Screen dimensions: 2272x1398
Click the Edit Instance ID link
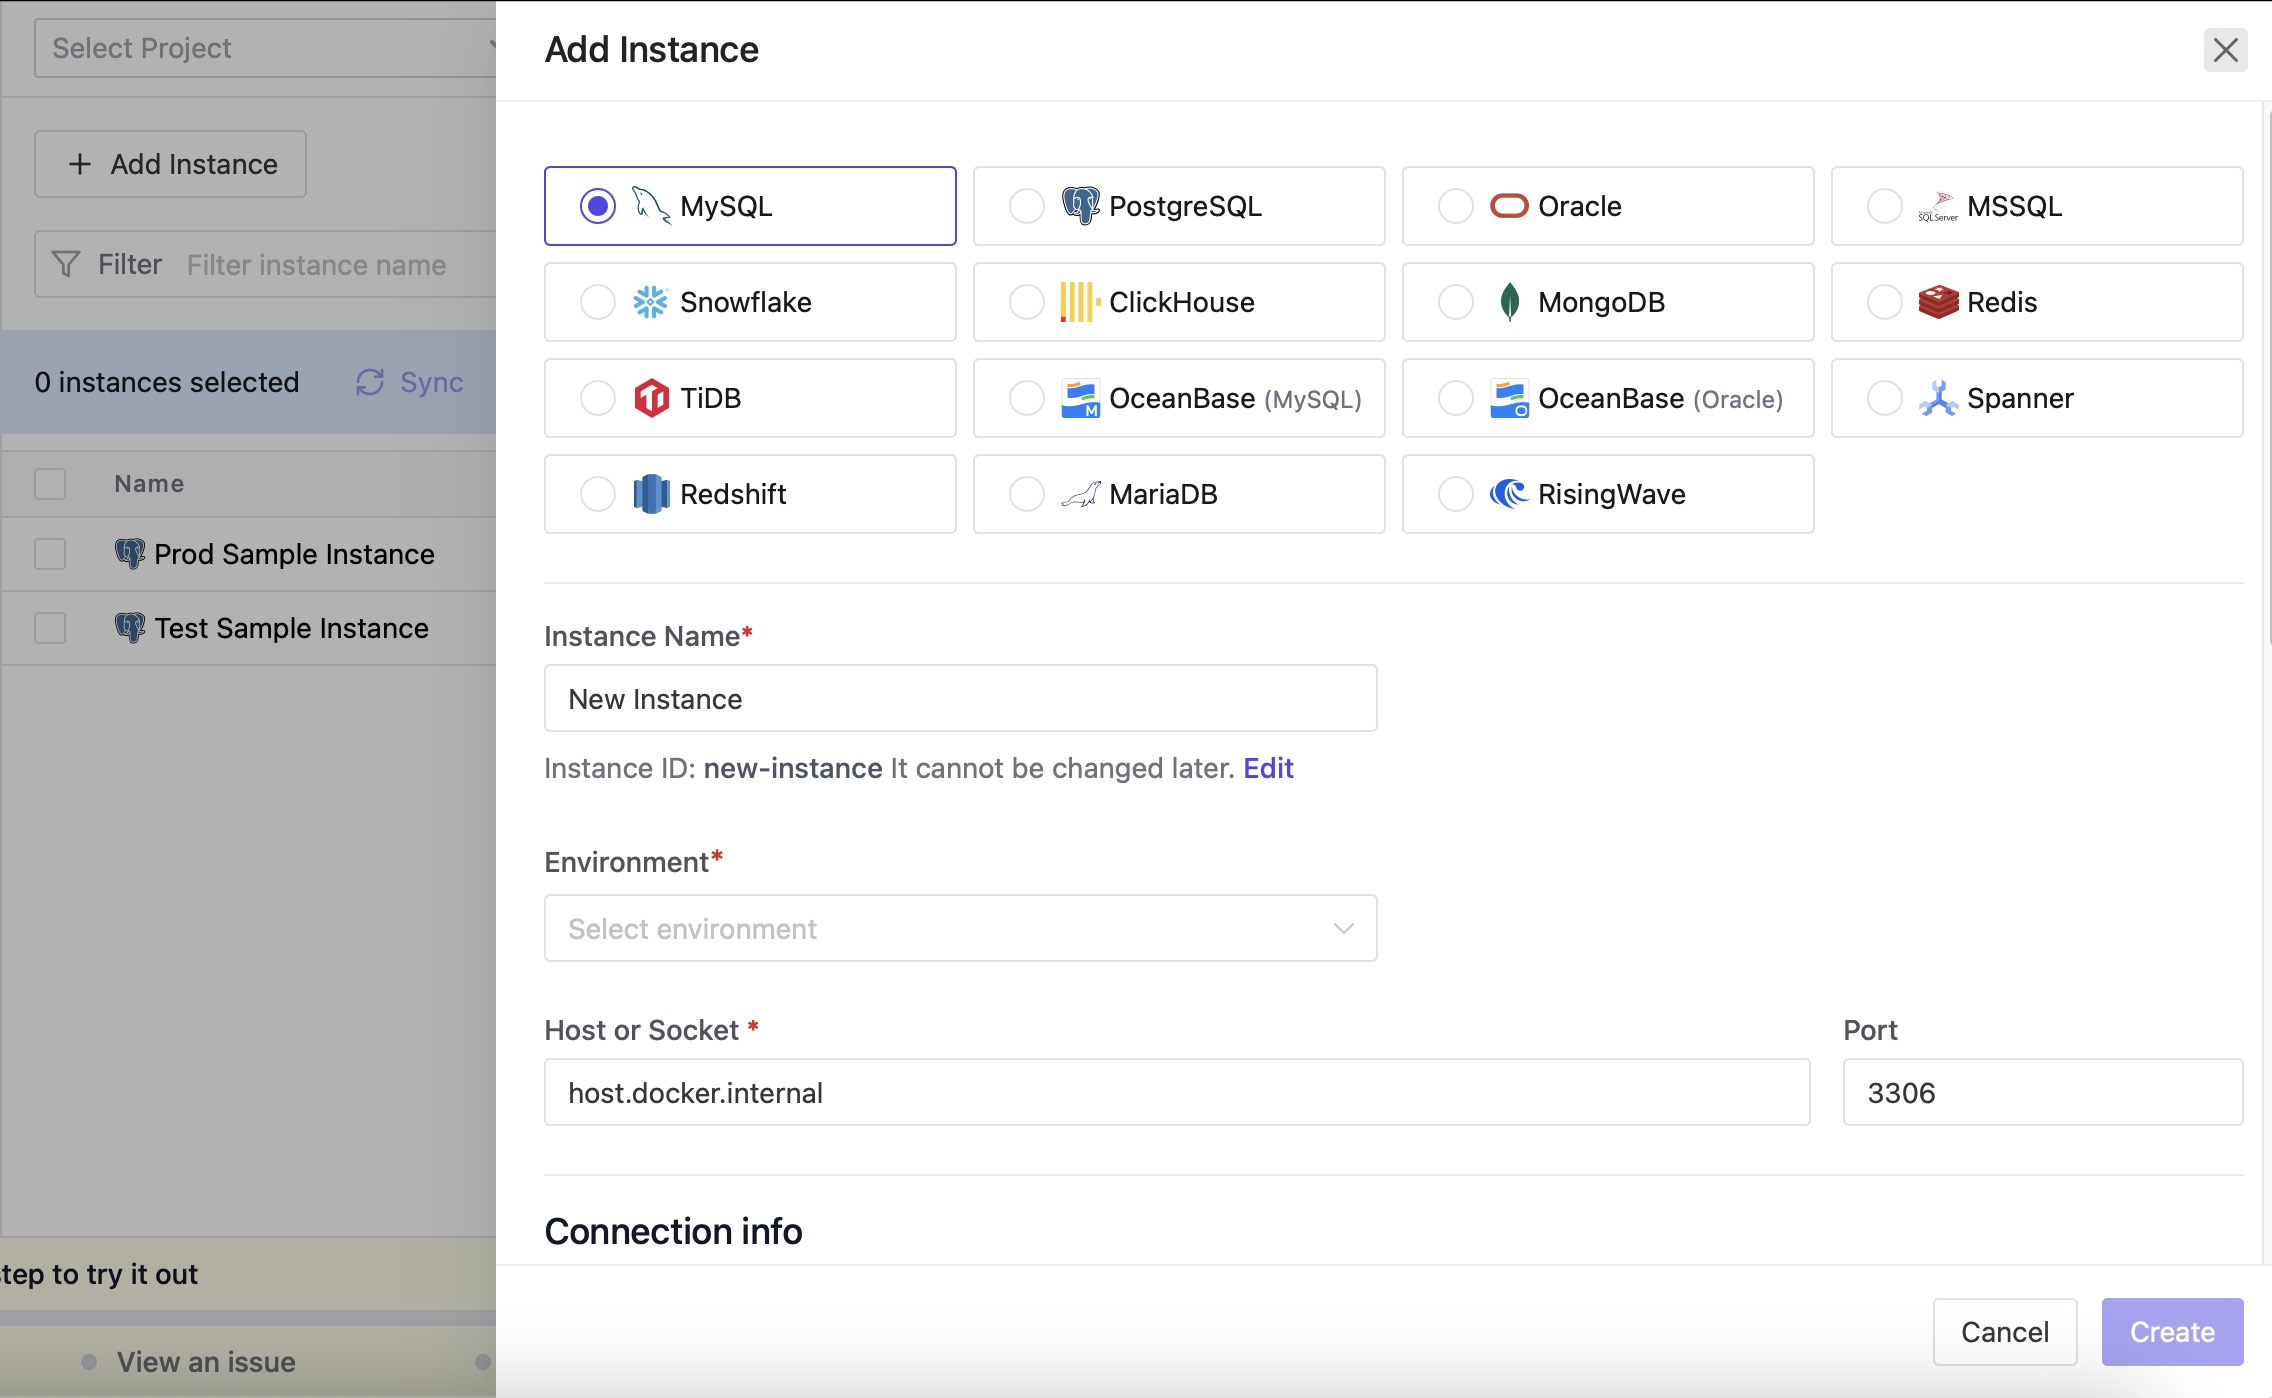(x=1269, y=766)
